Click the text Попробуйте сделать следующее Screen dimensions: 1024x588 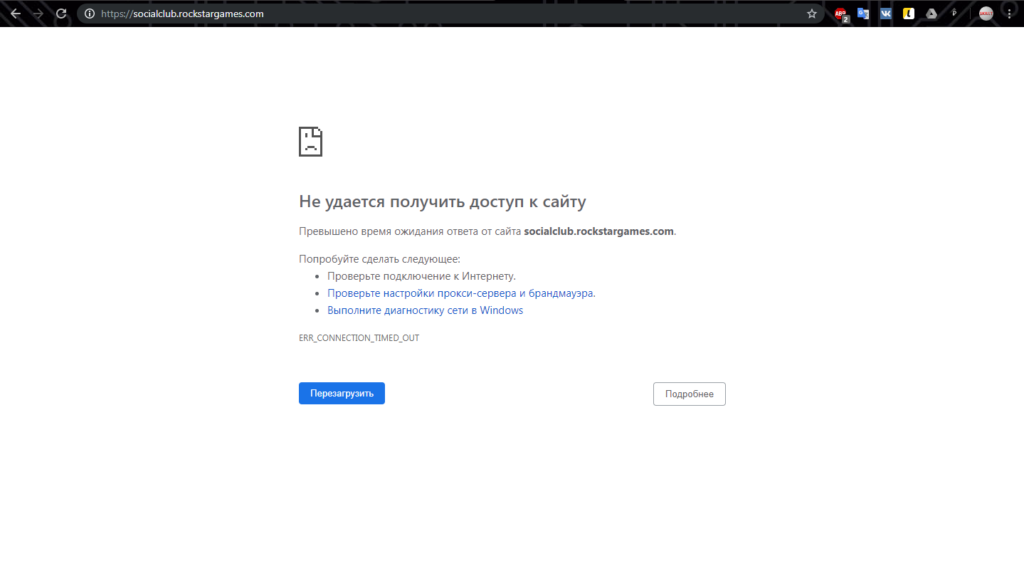[x=379, y=259]
